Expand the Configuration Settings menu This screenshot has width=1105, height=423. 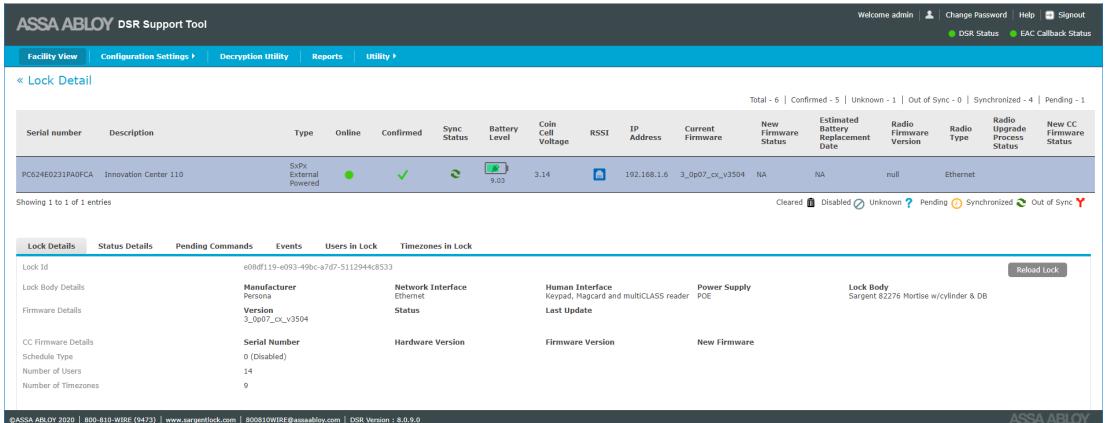point(147,56)
